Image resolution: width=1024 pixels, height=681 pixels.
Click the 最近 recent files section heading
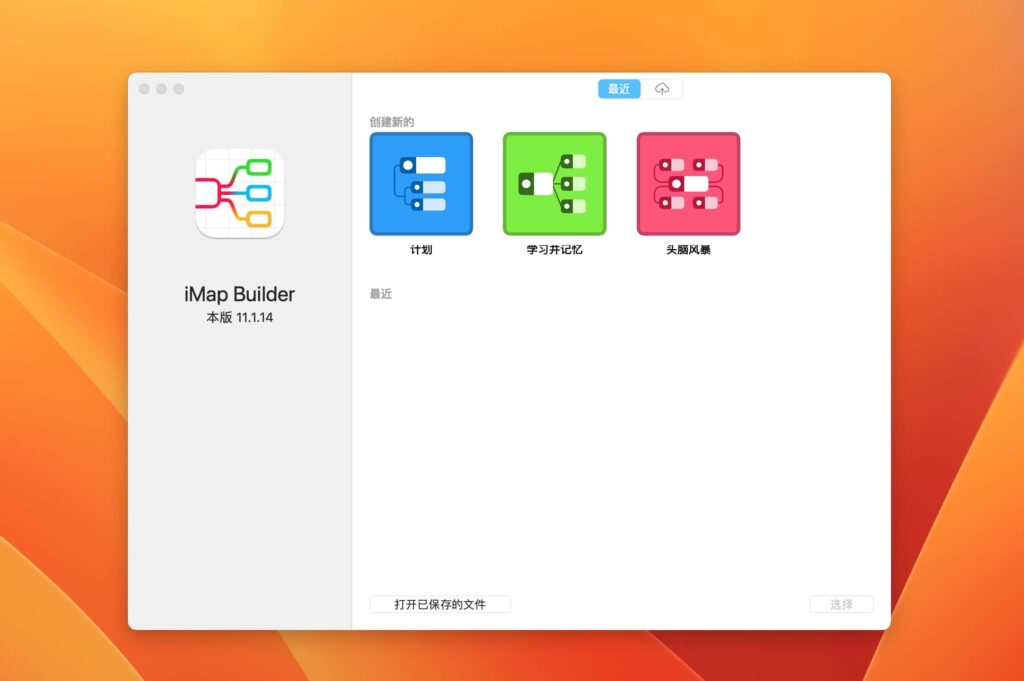tap(380, 292)
